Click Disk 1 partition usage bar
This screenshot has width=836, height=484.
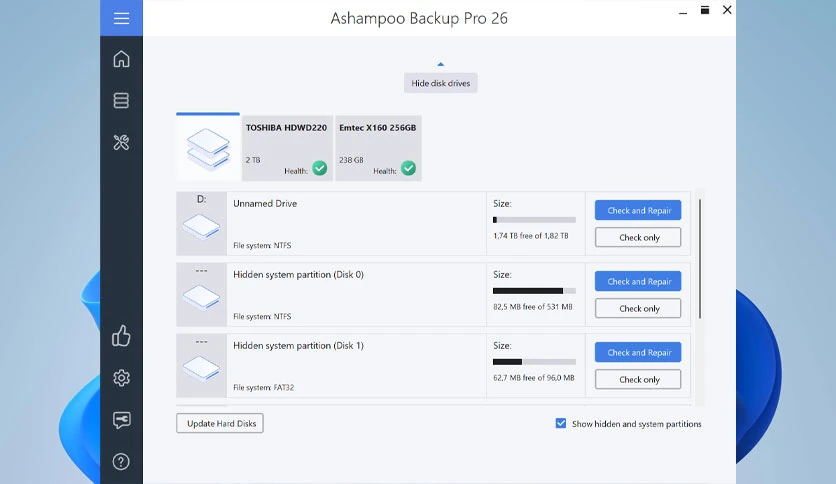[x=534, y=361]
